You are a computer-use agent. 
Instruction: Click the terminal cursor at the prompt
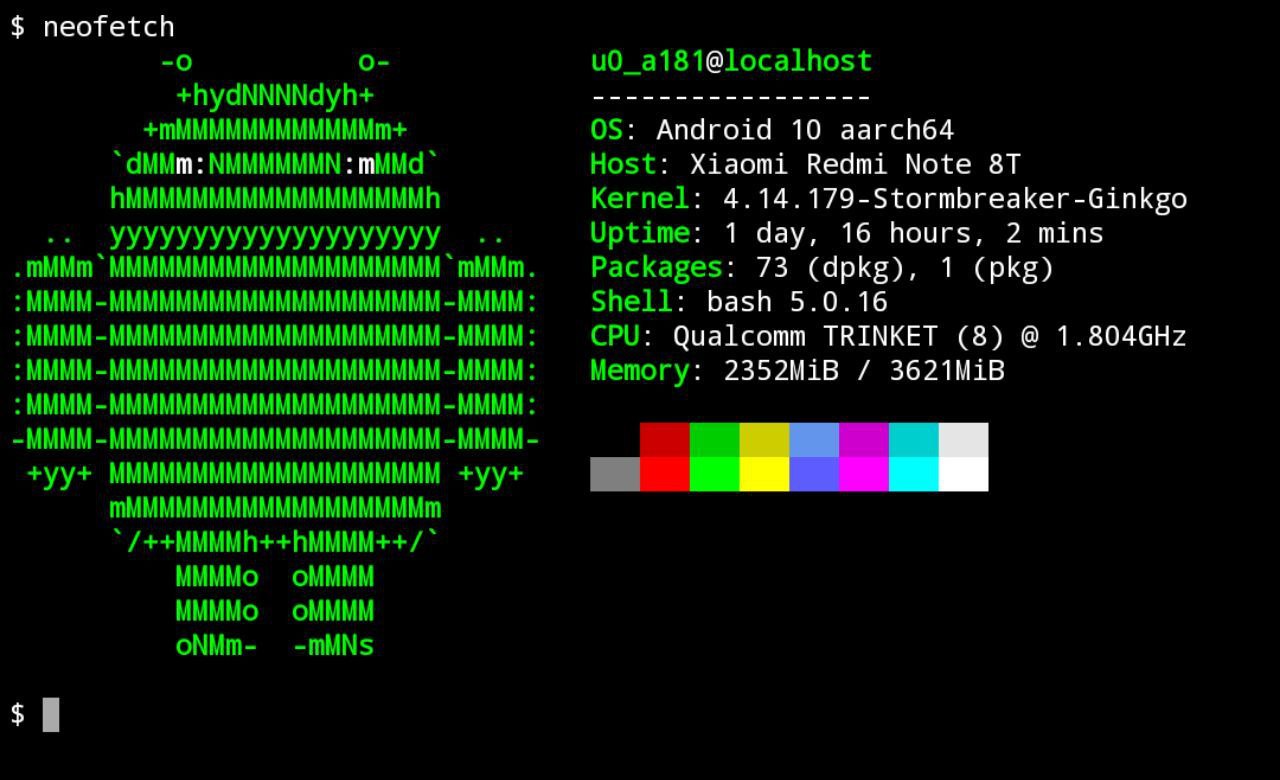(51, 714)
